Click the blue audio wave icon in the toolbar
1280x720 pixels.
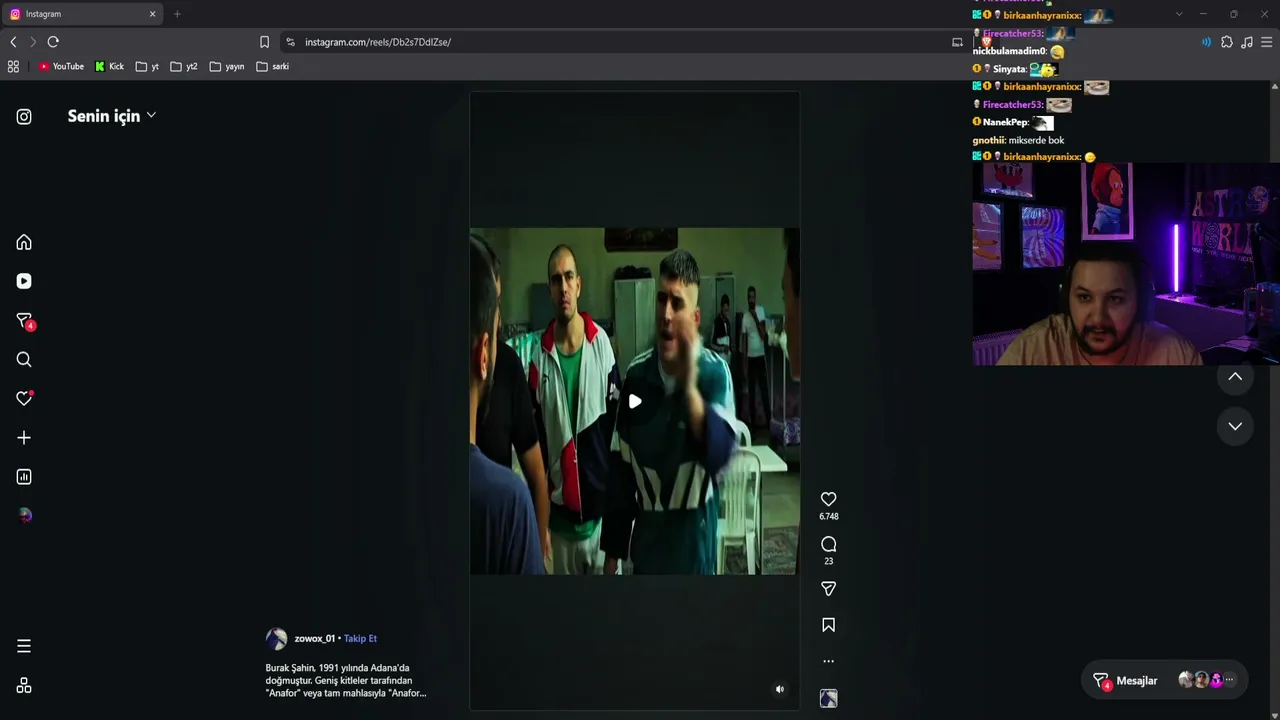[1206, 42]
